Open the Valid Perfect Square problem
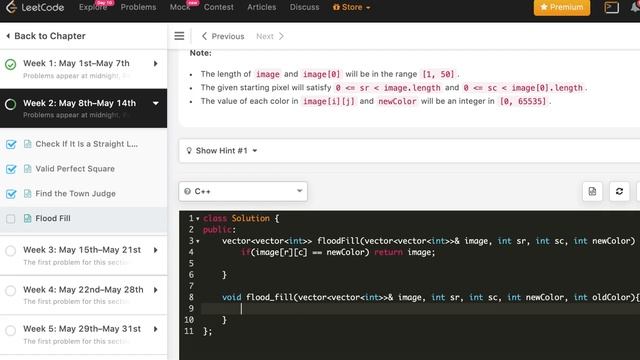Viewport: 640px width, 360px height. click(75, 169)
